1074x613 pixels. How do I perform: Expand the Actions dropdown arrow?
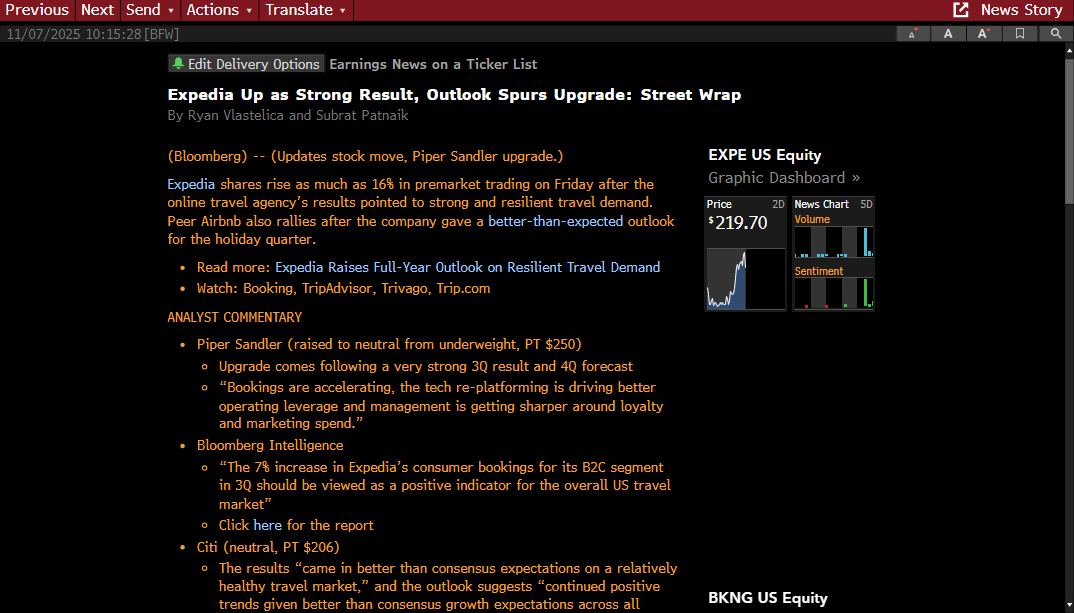click(249, 10)
